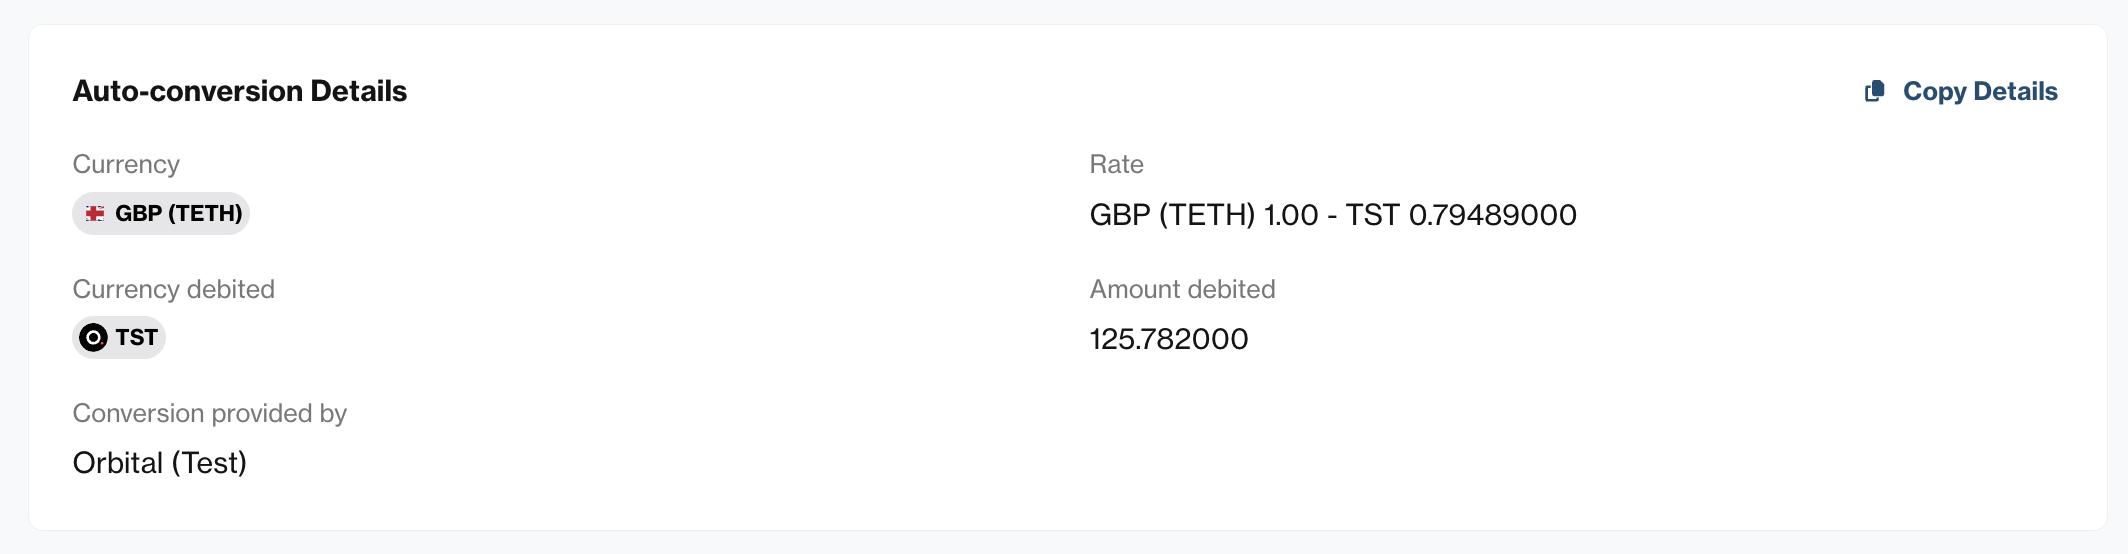Click the Currency label
This screenshot has height=554, width=2128.
(126, 164)
